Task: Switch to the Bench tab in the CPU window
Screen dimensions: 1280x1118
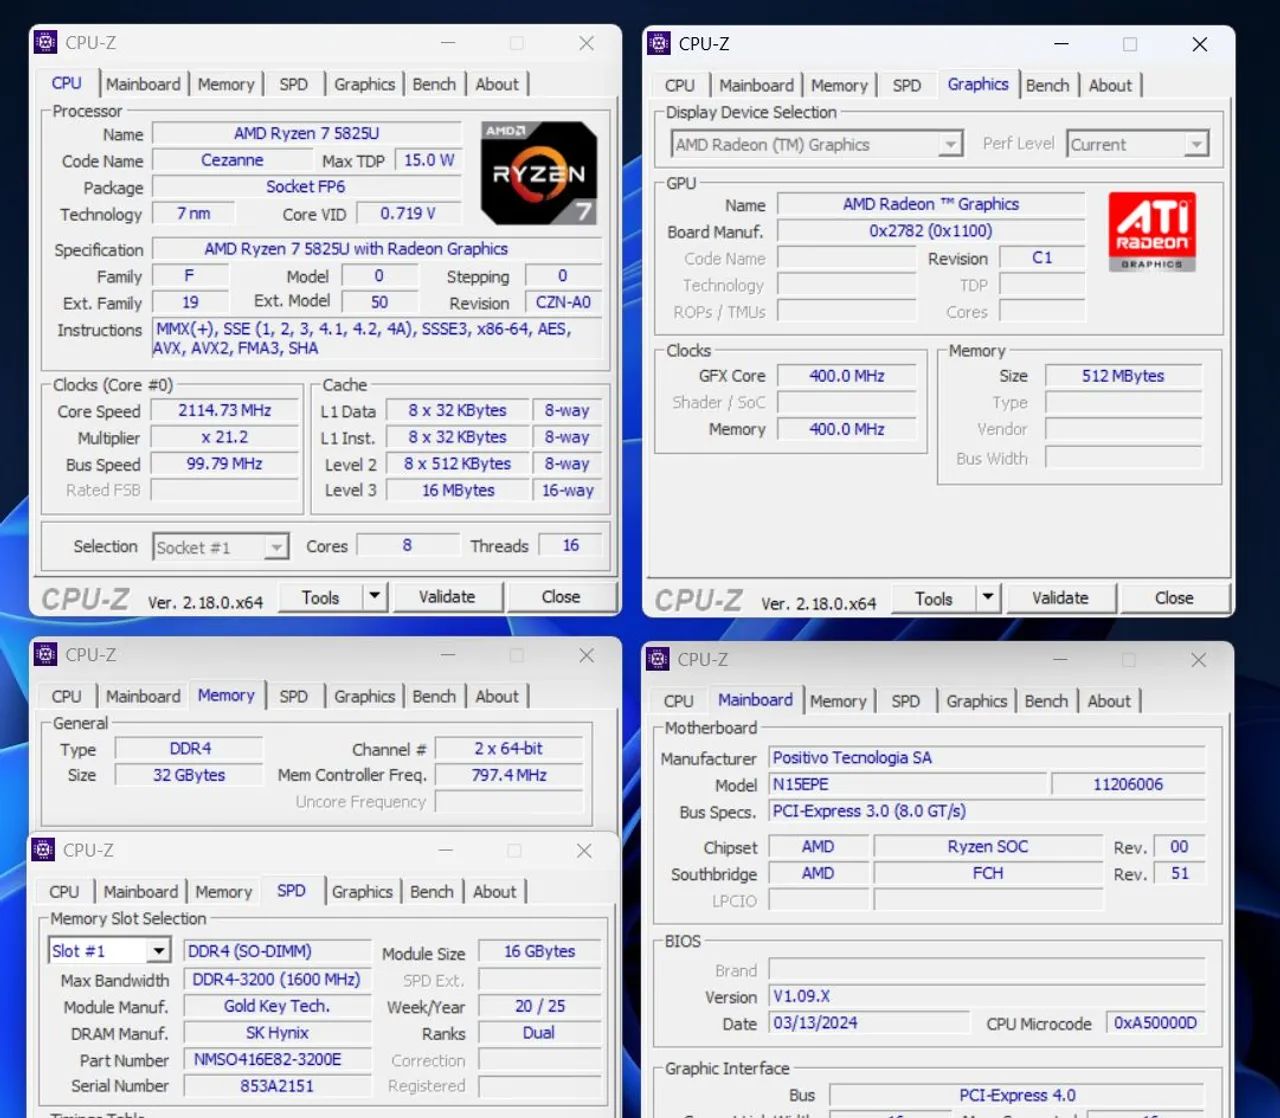Action: [x=434, y=83]
